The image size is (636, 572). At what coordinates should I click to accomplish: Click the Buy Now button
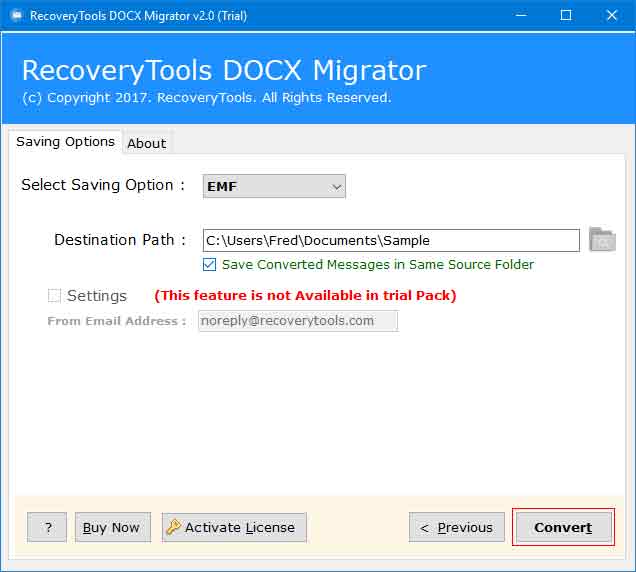click(x=113, y=527)
